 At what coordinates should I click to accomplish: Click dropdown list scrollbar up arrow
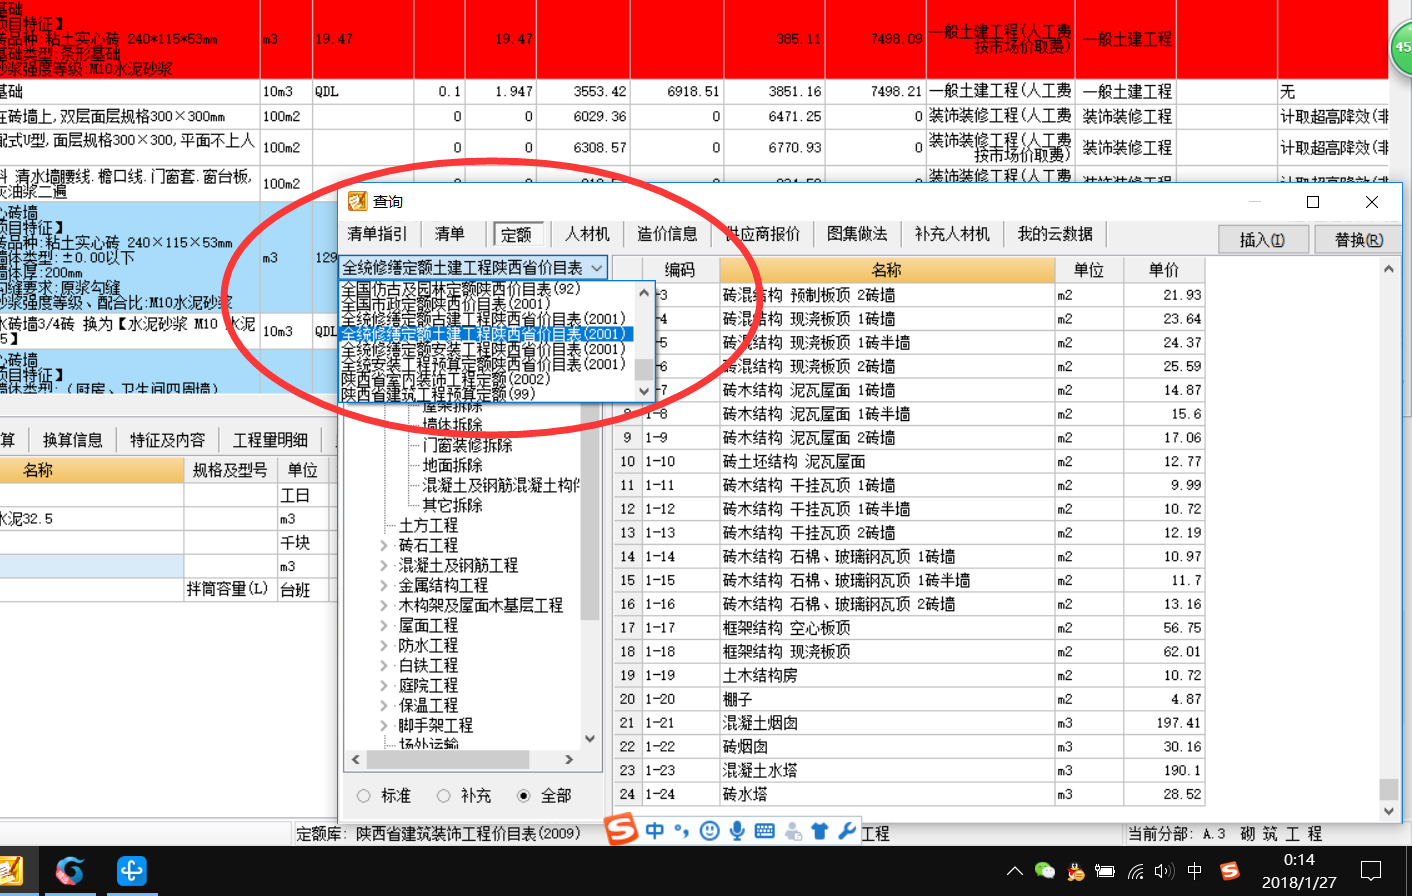point(645,292)
